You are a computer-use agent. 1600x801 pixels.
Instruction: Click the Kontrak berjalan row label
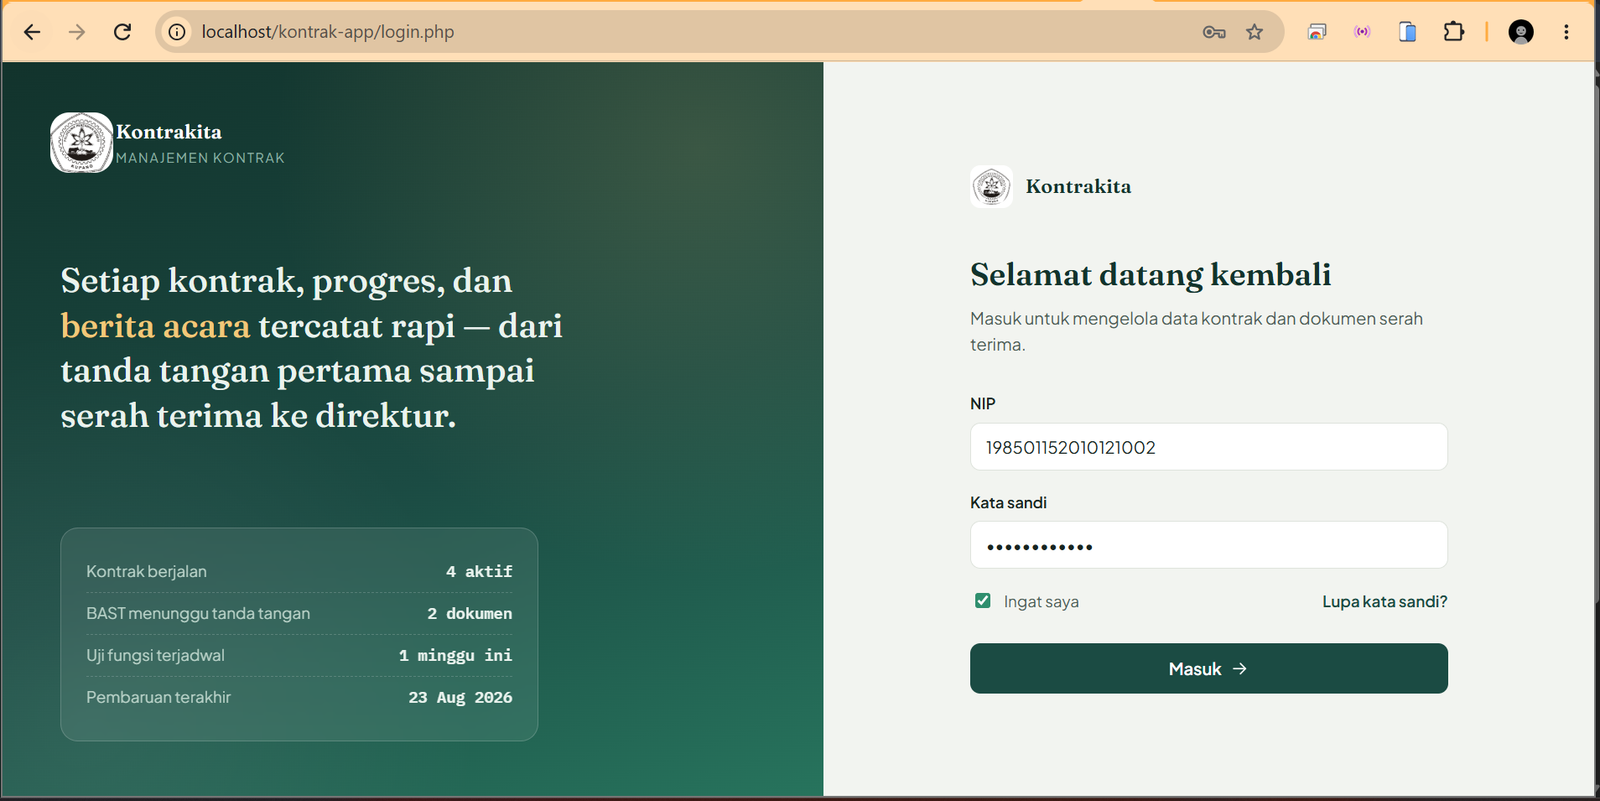[146, 572]
